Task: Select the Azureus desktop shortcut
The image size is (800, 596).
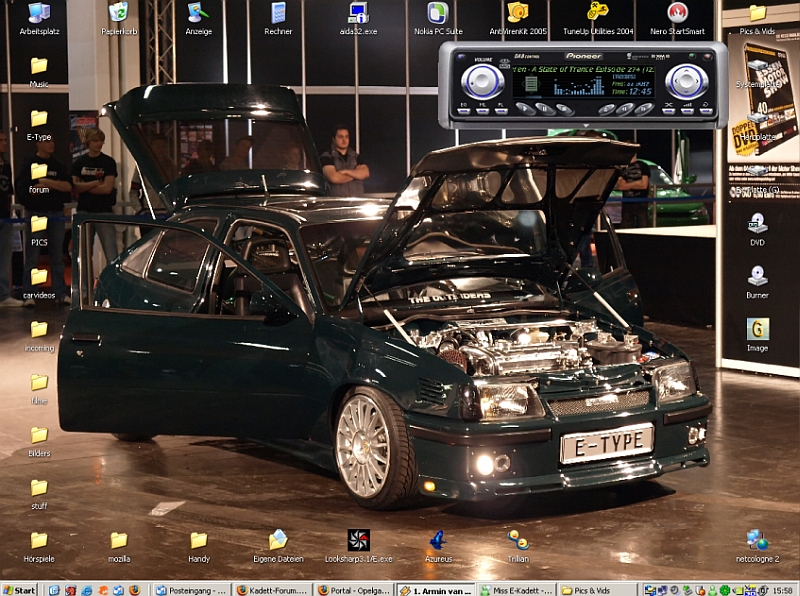Action: (438, 540)
